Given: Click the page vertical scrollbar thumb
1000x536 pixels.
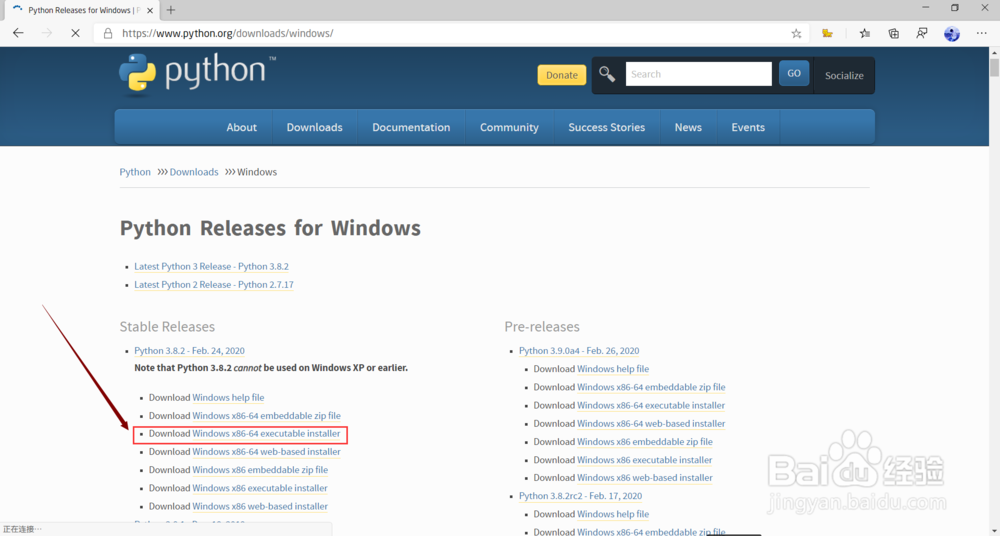Looking at the screenshot, I should point(994,67).
